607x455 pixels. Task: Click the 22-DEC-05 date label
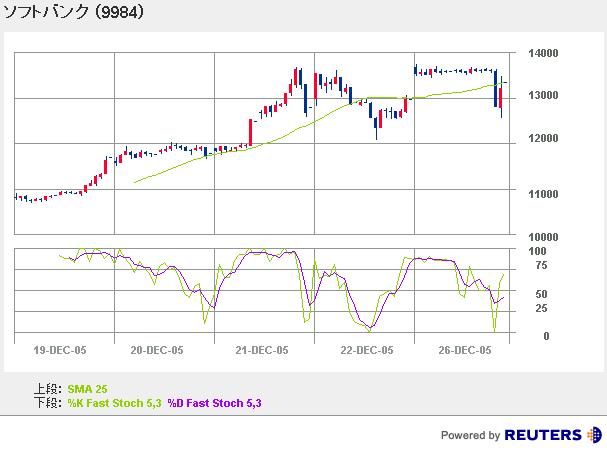367,350
